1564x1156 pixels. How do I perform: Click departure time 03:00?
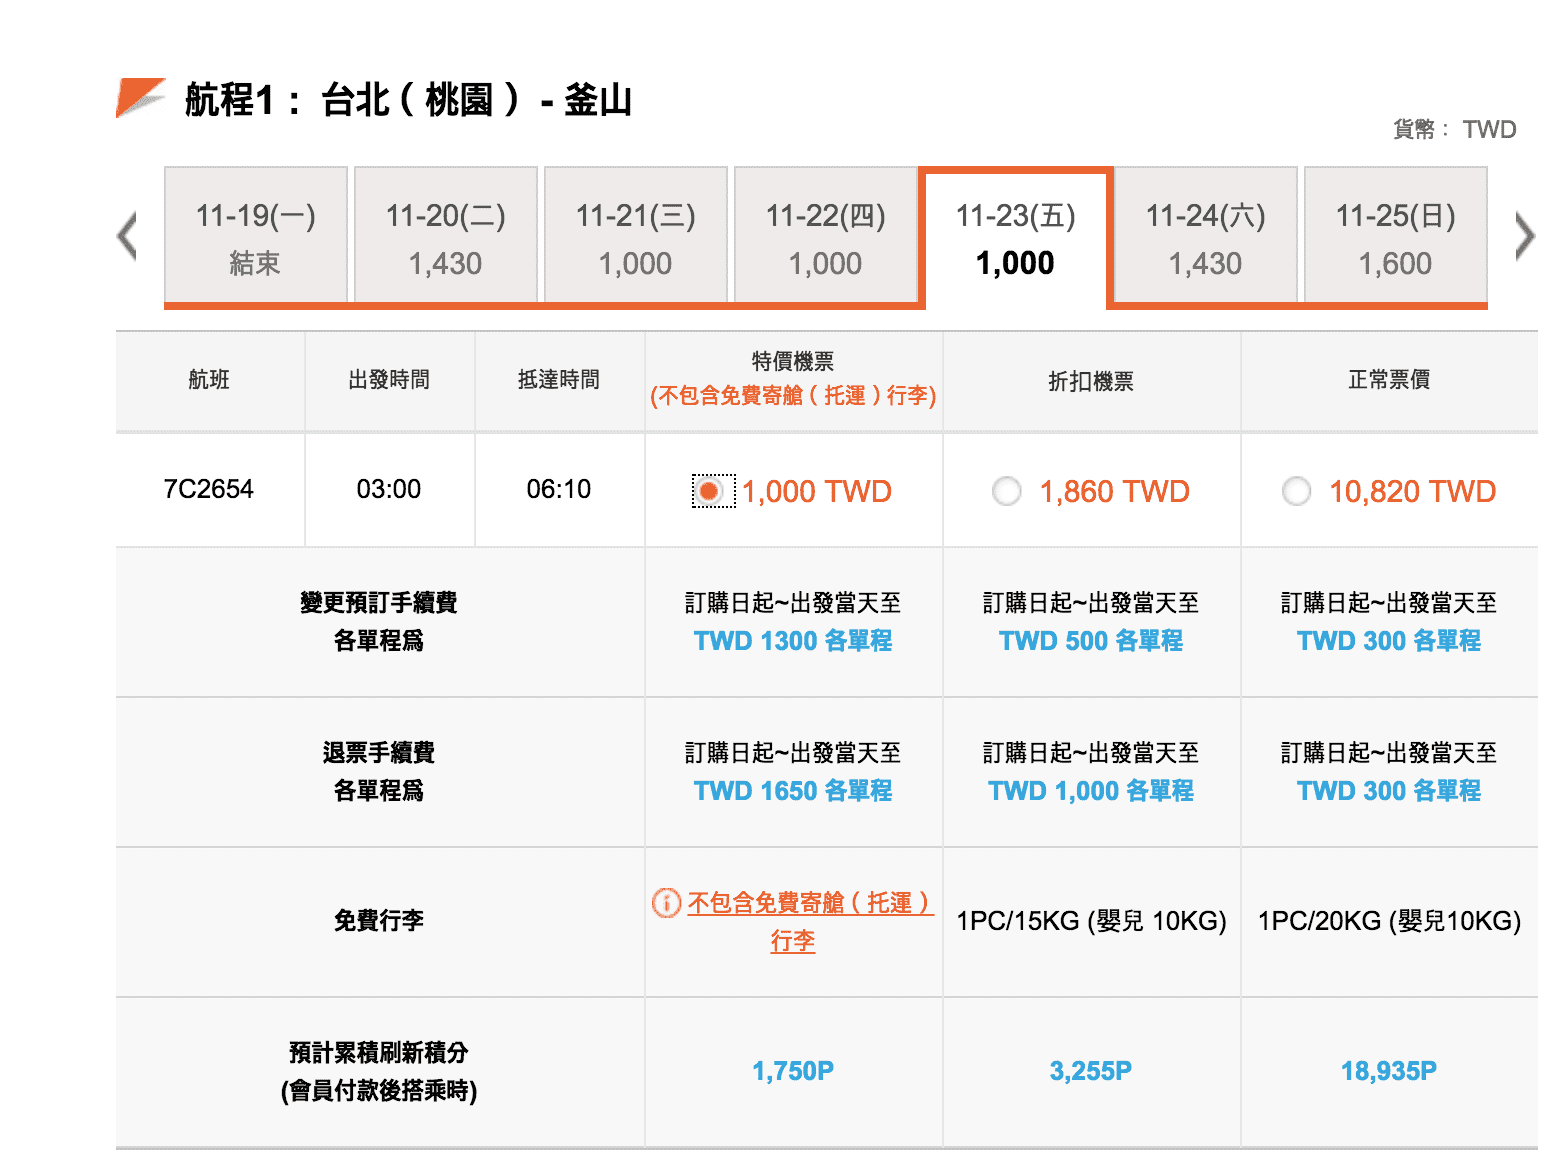(389, 489)
